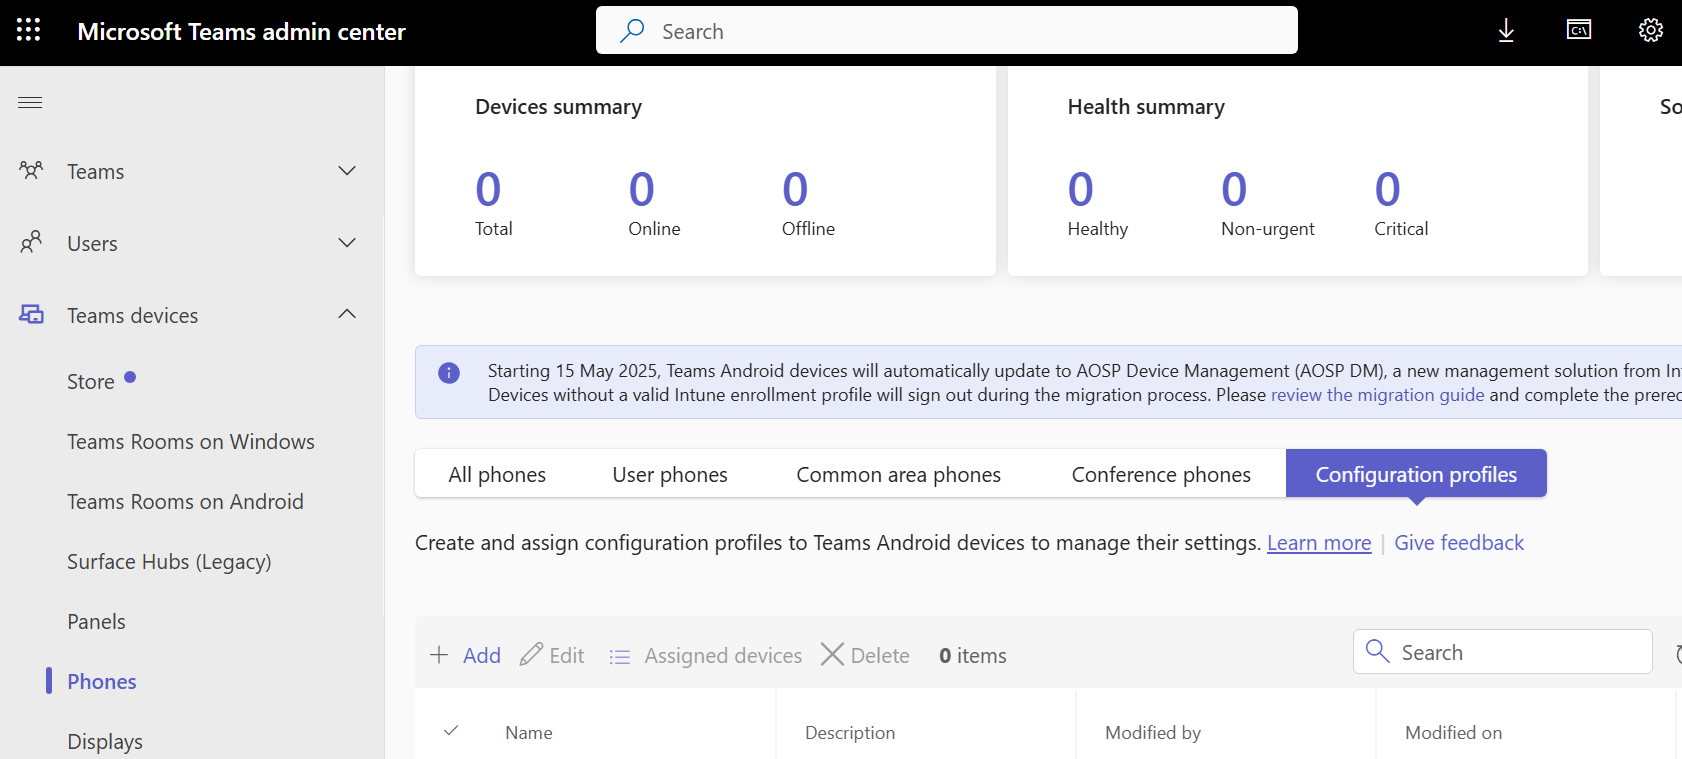Go to Teams Rooms on Android
Viewport: 1682px width, 759px height.
click(x=185, y=501)
